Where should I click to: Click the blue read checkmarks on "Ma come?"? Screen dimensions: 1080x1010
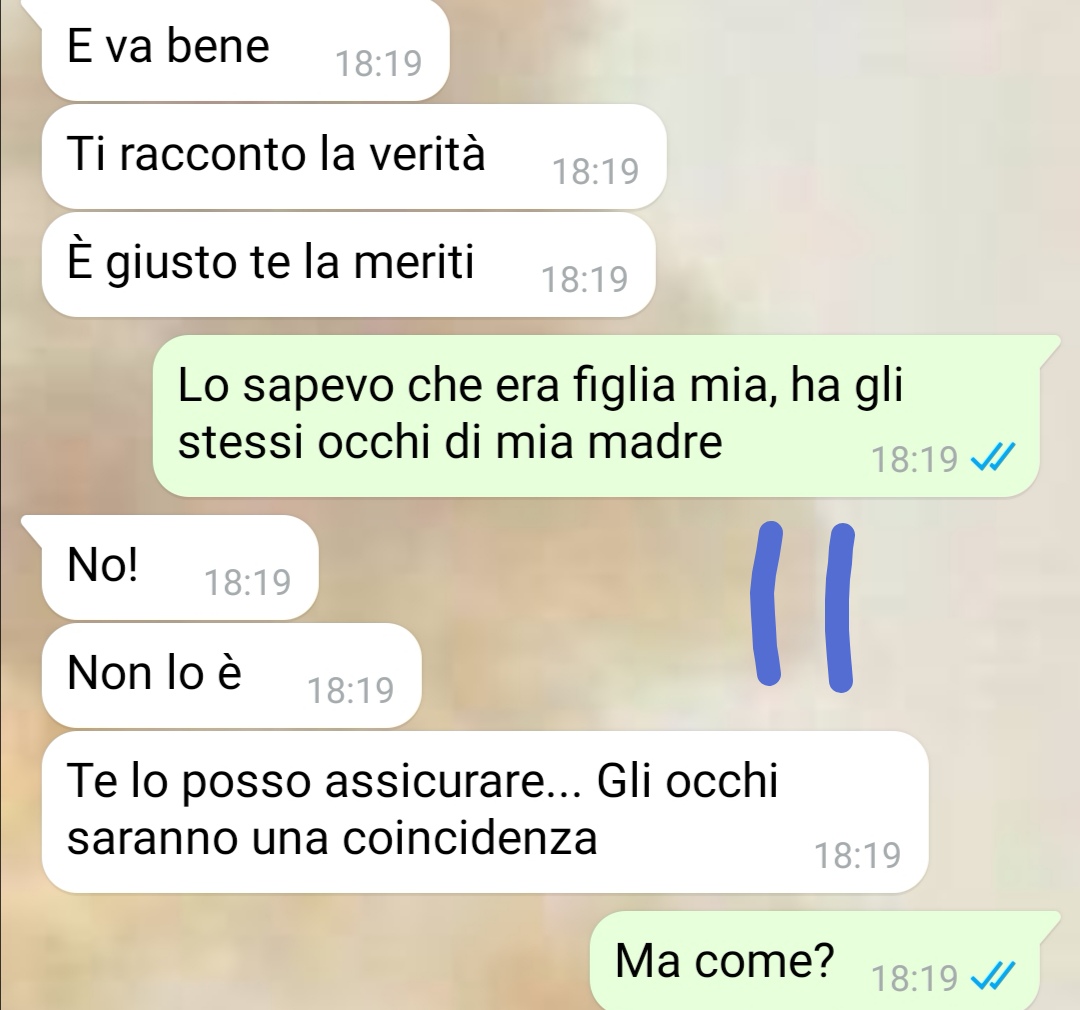[993, 976]
